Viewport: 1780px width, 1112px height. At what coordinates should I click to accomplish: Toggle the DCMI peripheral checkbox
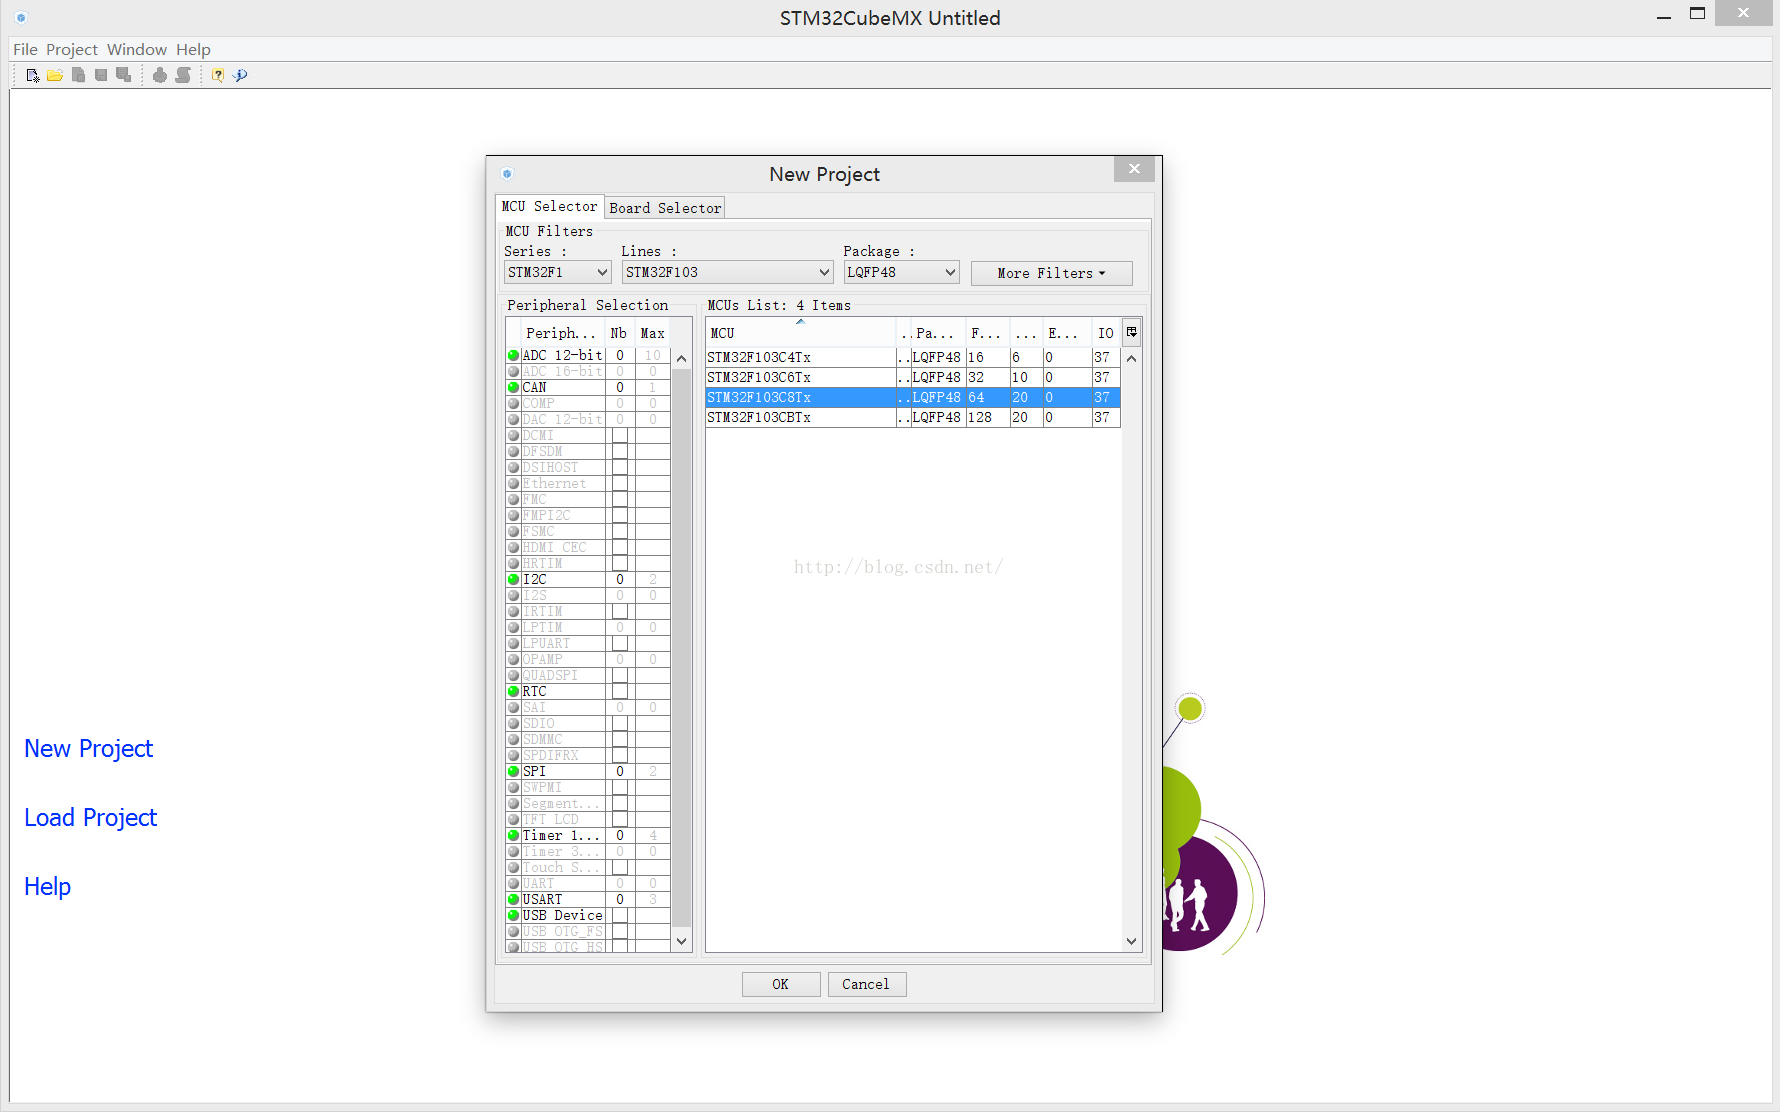tap(620, 435)
